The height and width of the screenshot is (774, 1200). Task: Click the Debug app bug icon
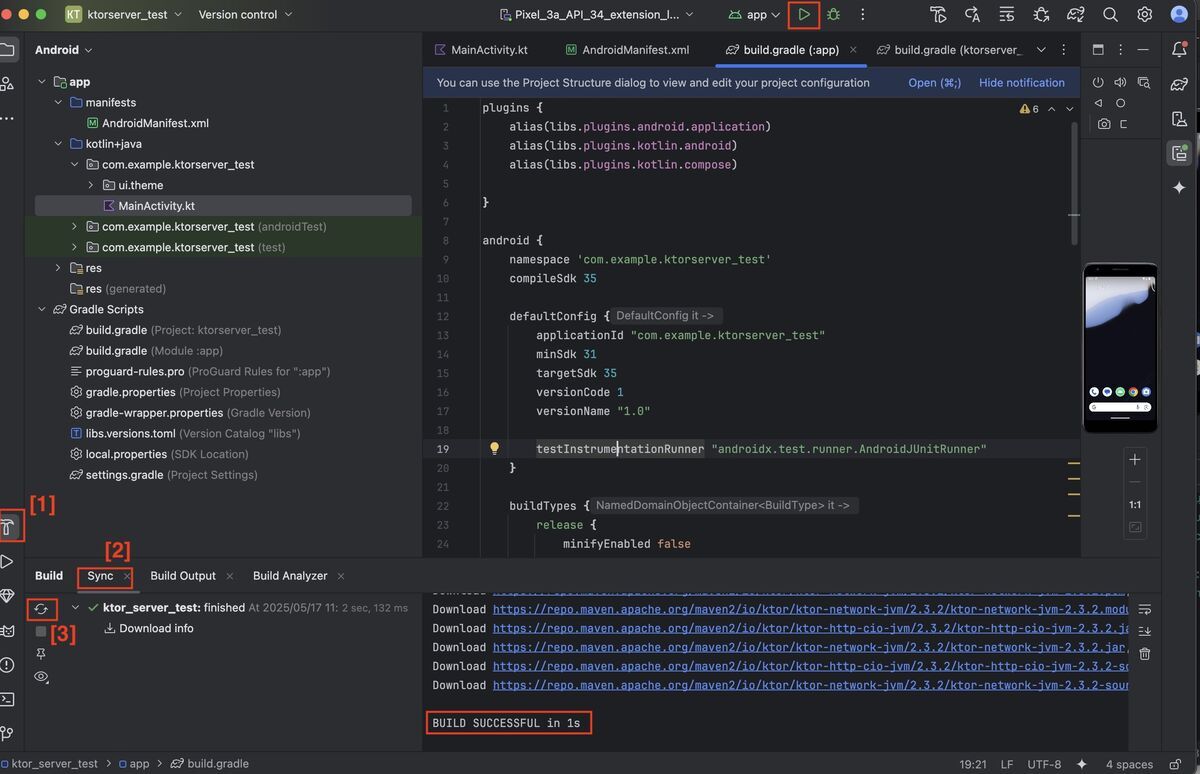[833, 15]
